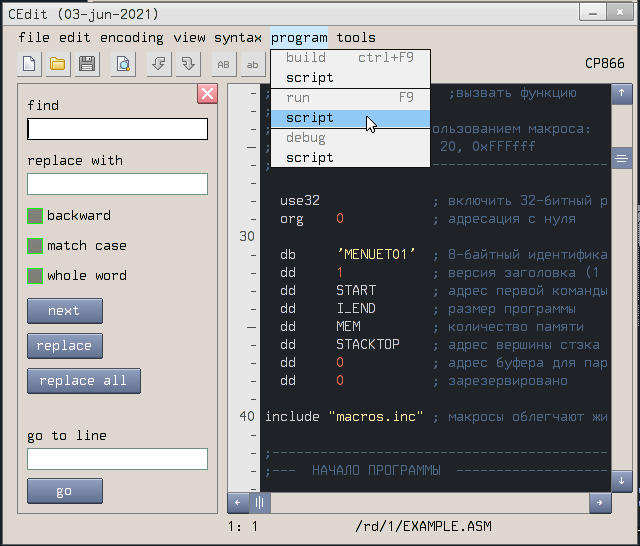Click the redo arrow toolbar icon
The width and height of the screenshot is (640, 546).
pos(188,64)
